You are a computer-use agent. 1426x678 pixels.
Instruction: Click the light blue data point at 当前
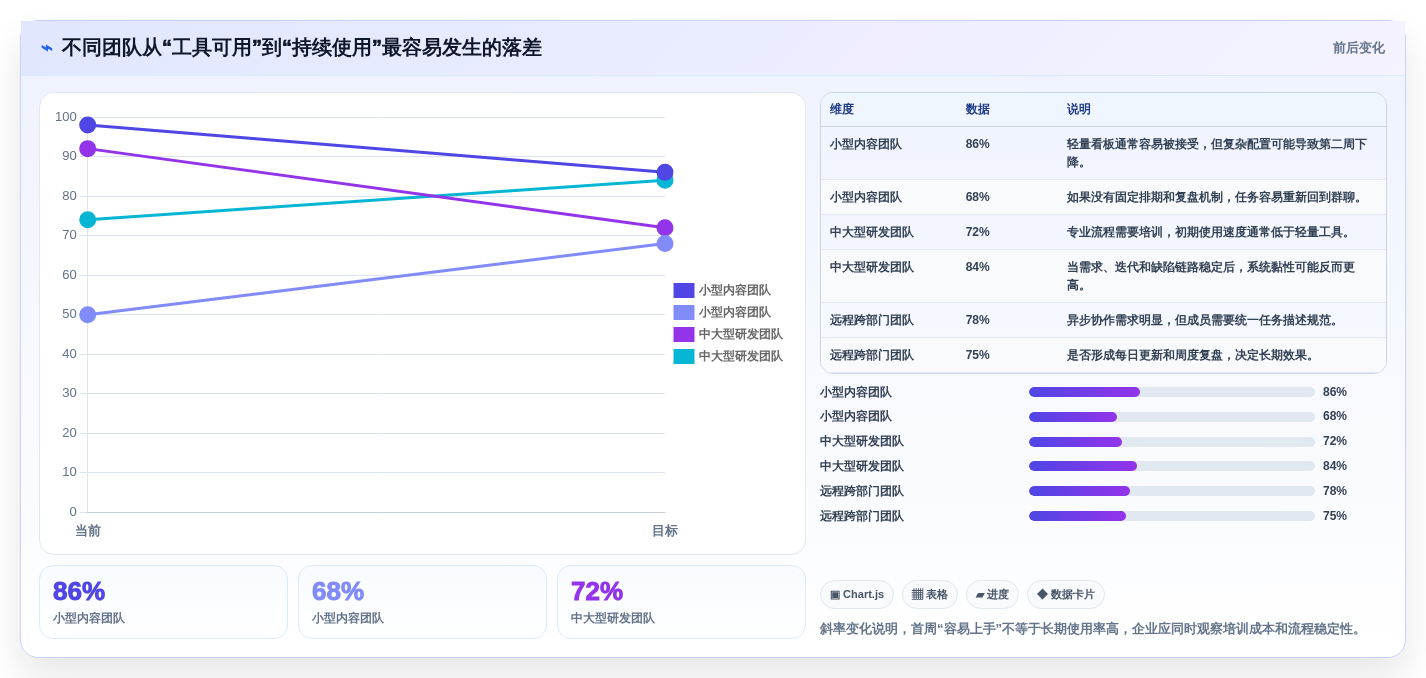(88, 315)
